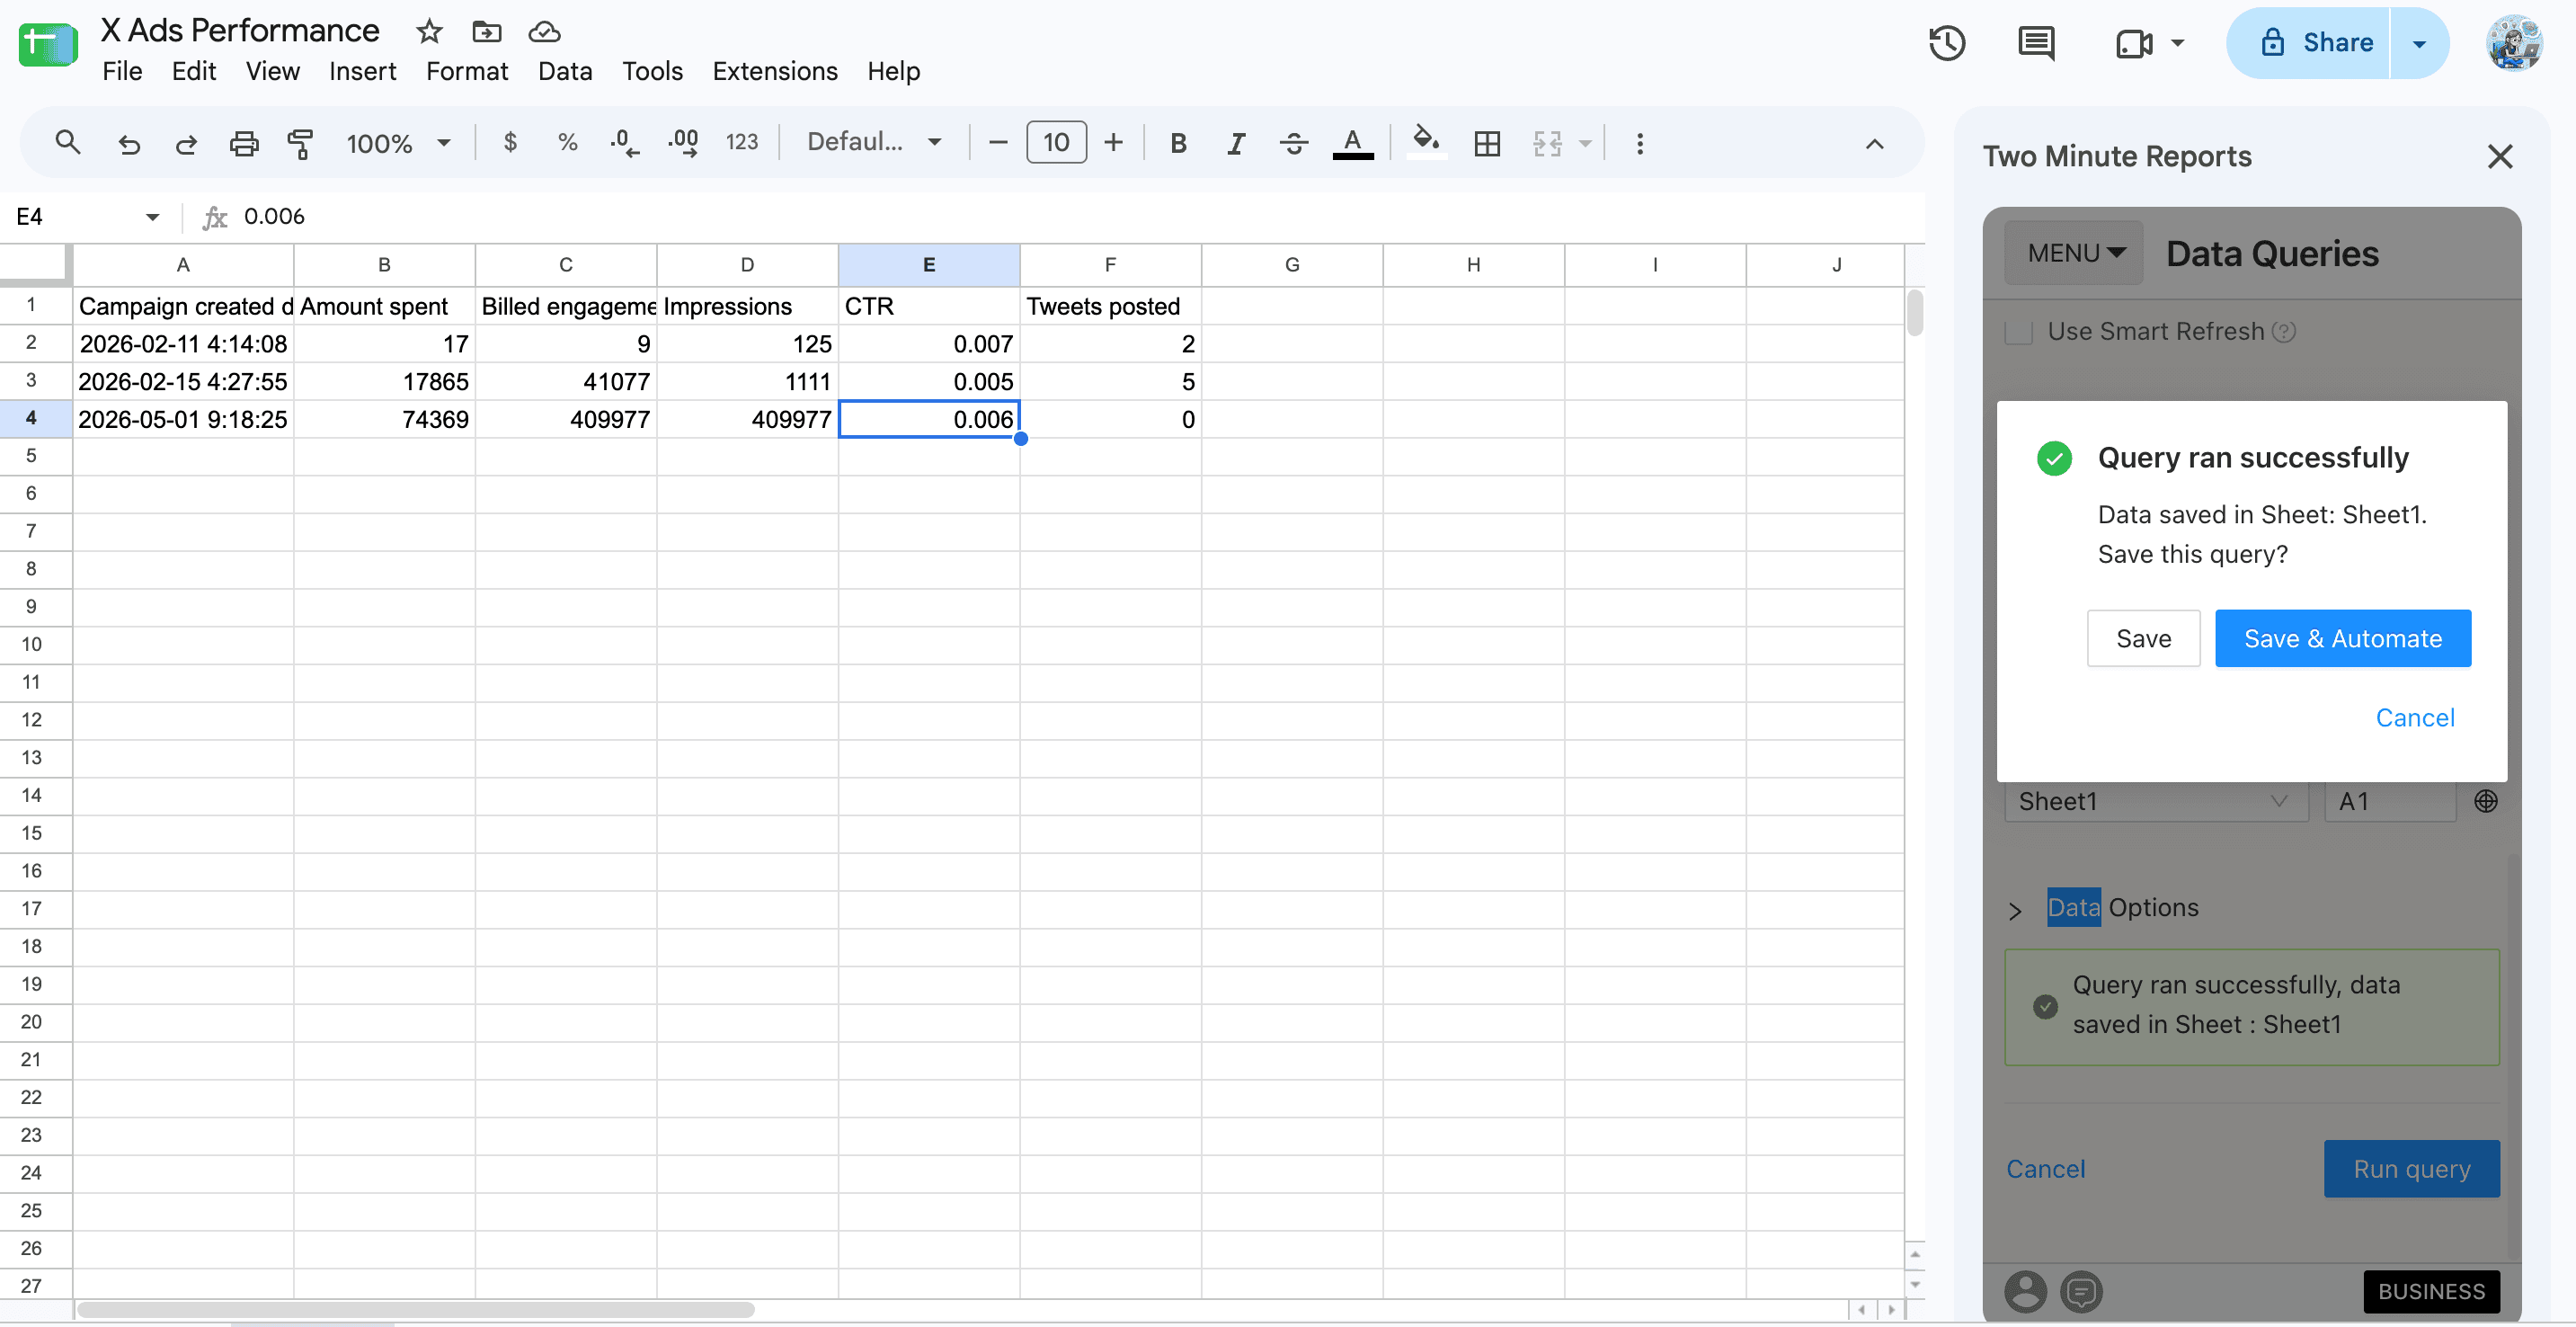Toggle bold formatting
The width and height of the screenshot is (2576, 1327).
1178,143
